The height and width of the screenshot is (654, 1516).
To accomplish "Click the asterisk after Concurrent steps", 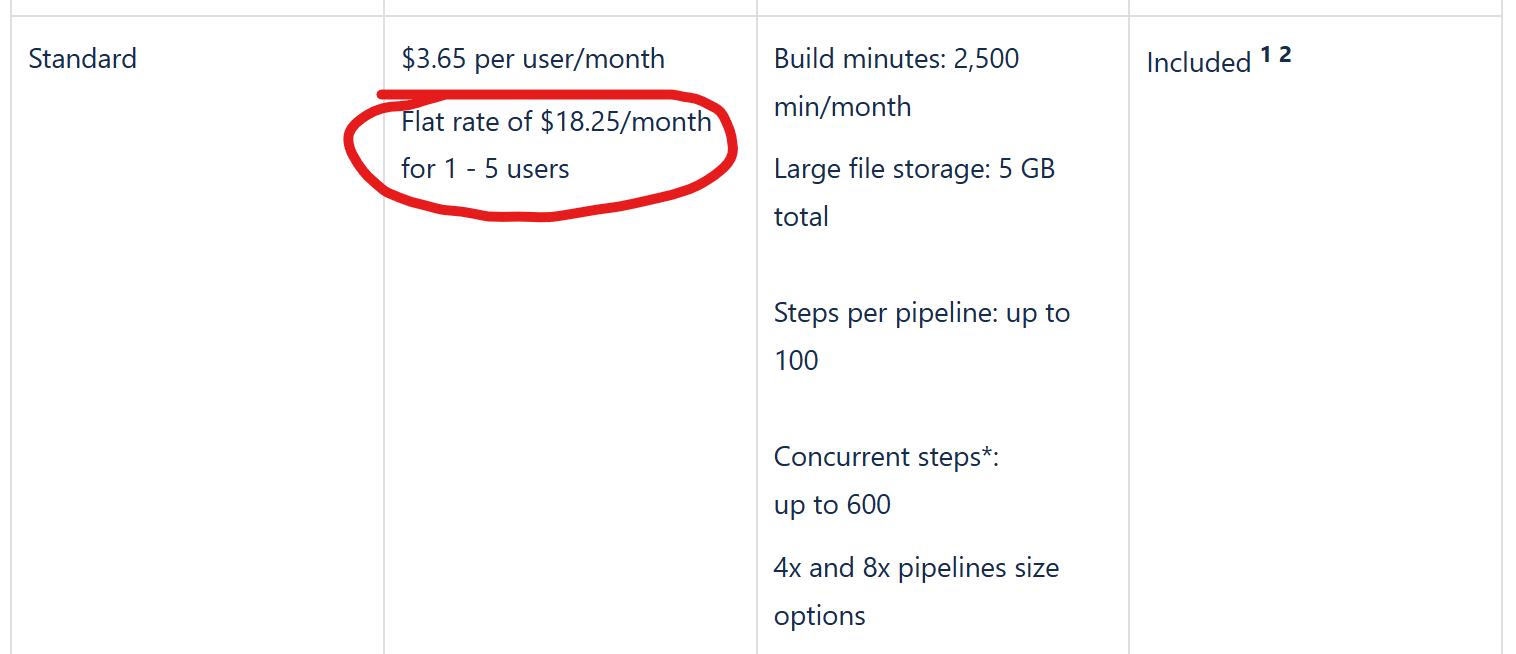I will pos(988,455).
